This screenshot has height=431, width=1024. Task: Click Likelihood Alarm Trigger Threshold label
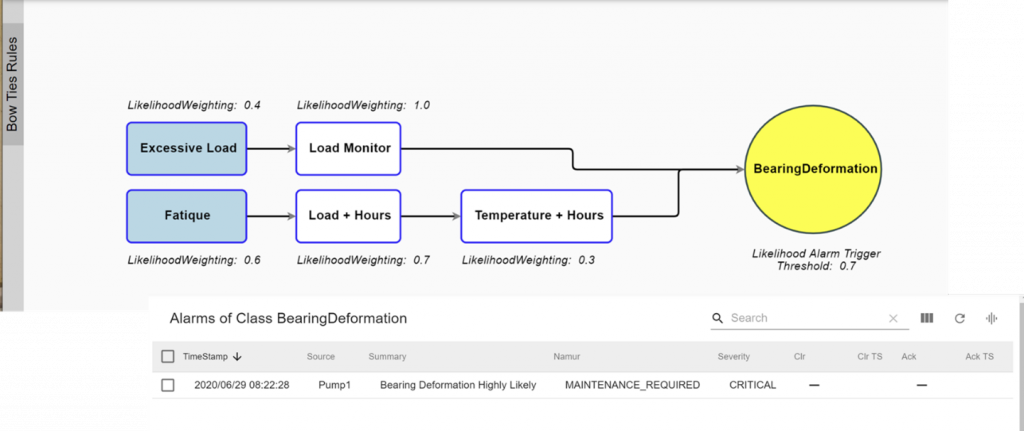[x=816, y=259]
